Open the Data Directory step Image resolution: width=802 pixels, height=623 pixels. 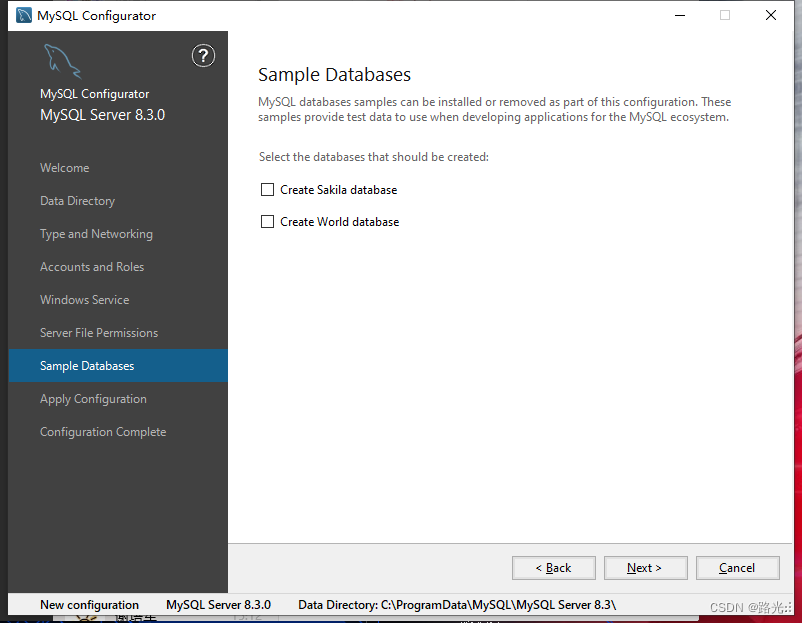pyautogui.click(x=77, y=200)
